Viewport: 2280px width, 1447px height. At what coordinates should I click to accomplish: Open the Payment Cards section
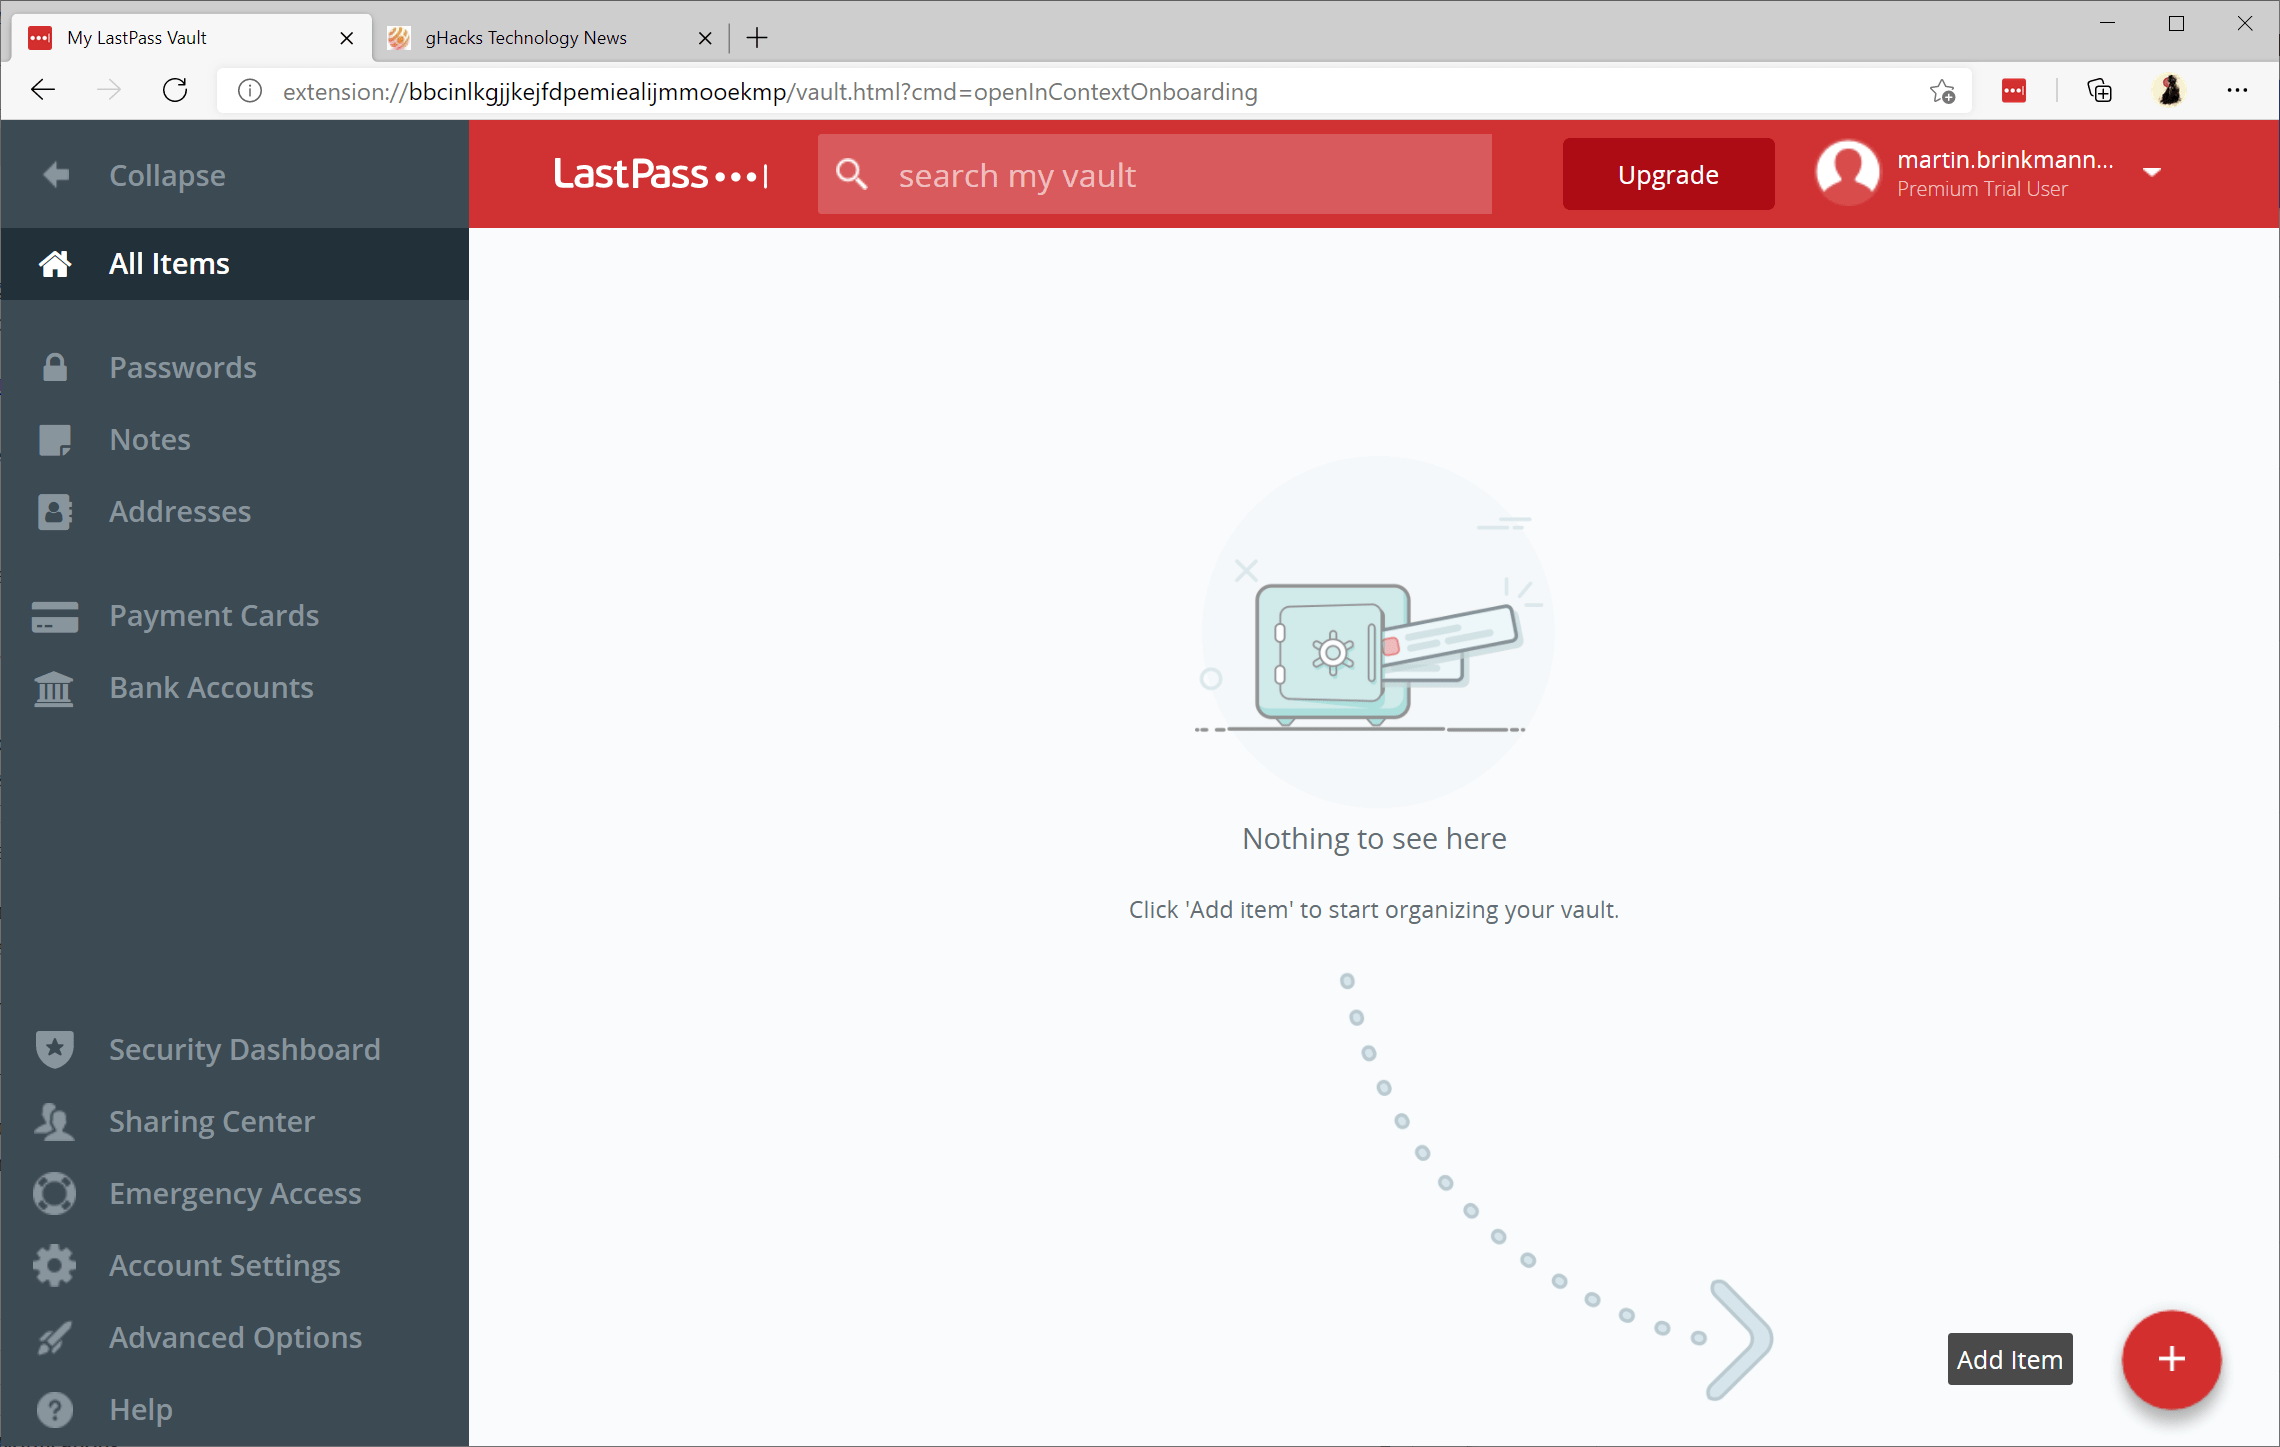214,615
